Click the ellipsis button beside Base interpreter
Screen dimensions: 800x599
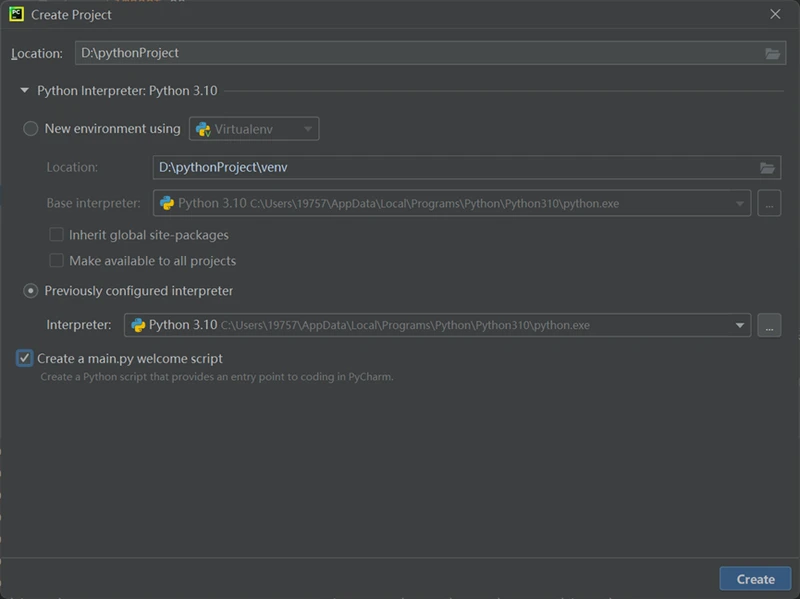769,203
